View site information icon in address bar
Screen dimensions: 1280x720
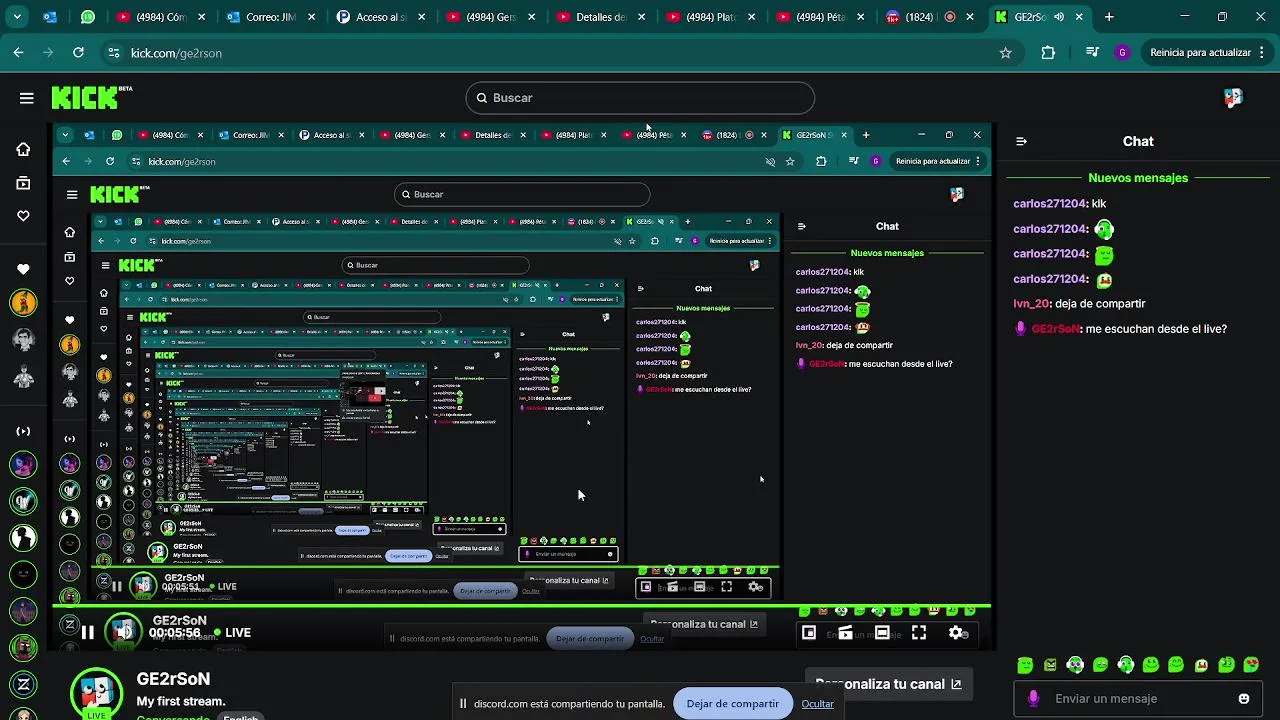pyautogui.click(x=113, y=53)
